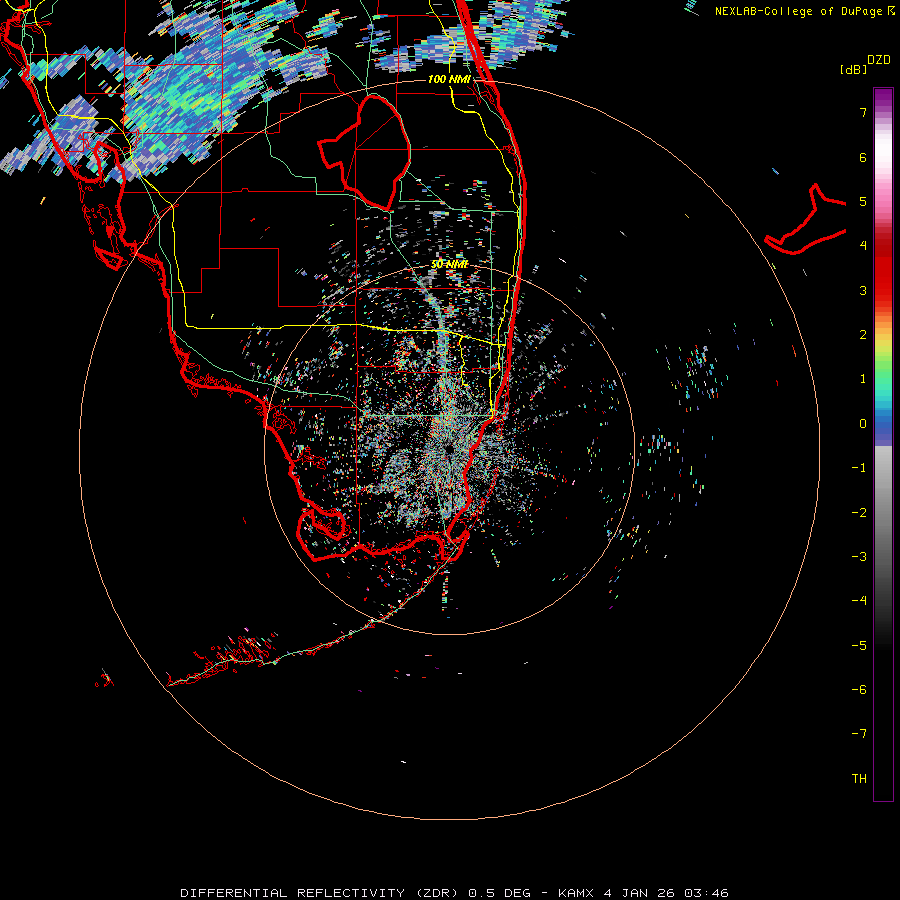Click the 100 NMI range ring label
This screenshot has height=900, width=900.
click(x=449, y=79)
